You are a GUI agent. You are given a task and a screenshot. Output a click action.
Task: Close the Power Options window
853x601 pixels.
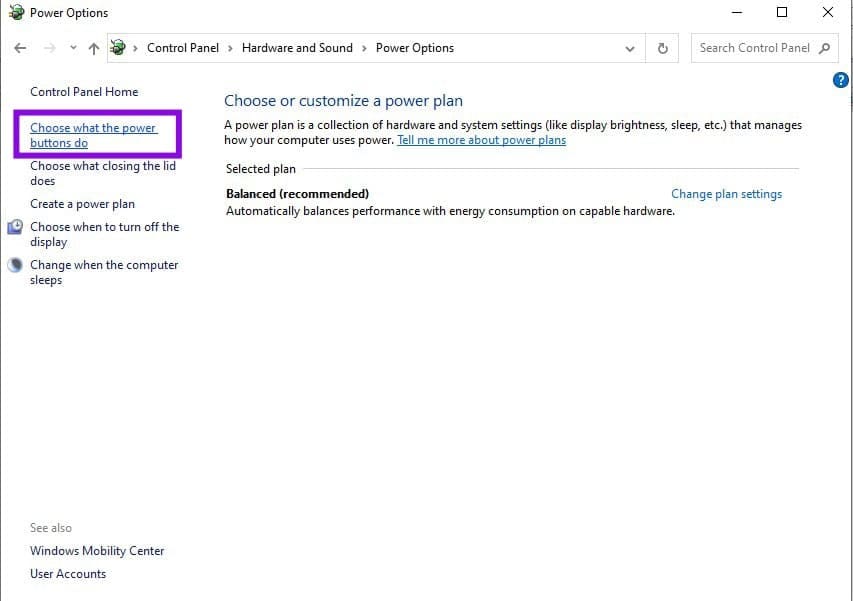pos(827,12)
